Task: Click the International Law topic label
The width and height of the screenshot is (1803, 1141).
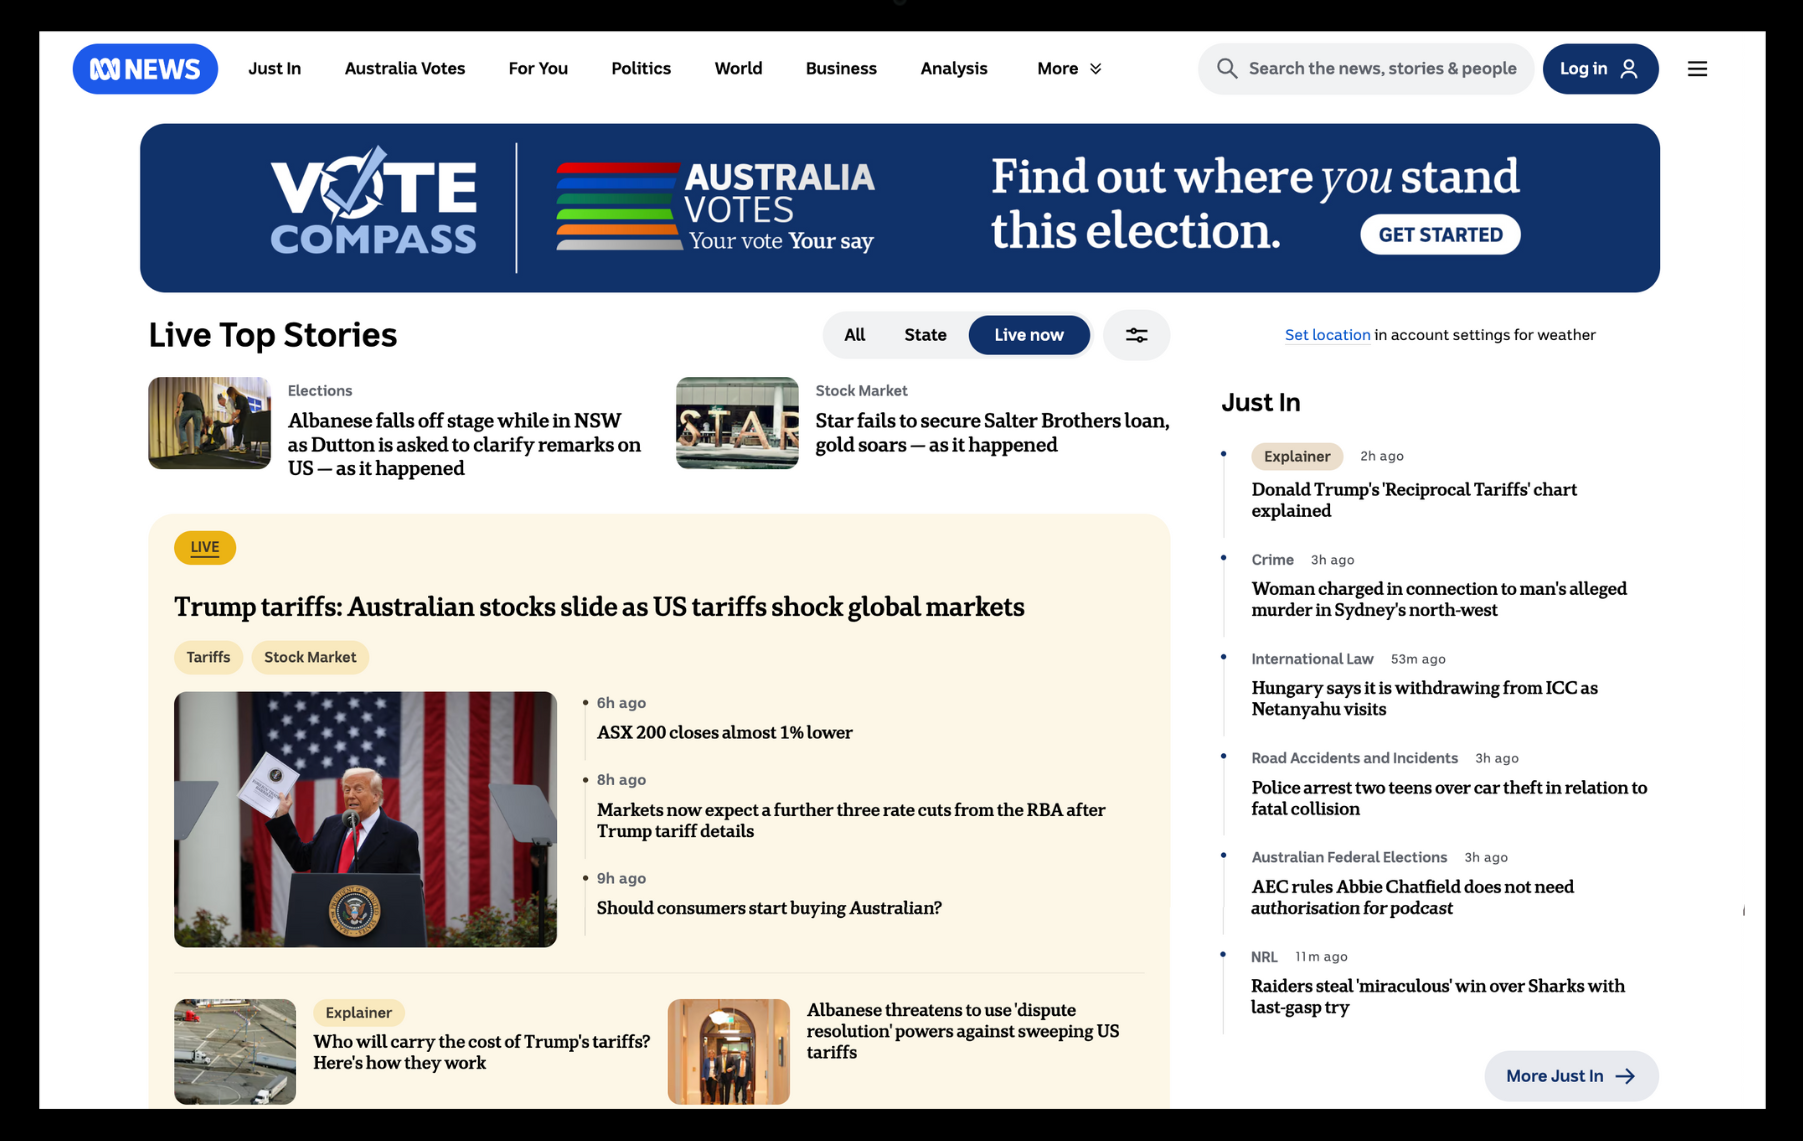Action: tap(1312, 659)
